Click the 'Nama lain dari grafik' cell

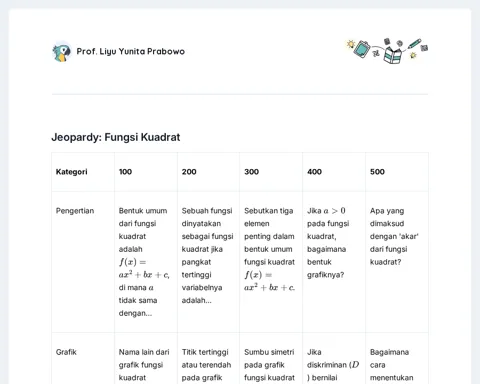pyautogui.click(x=146, y=358)
